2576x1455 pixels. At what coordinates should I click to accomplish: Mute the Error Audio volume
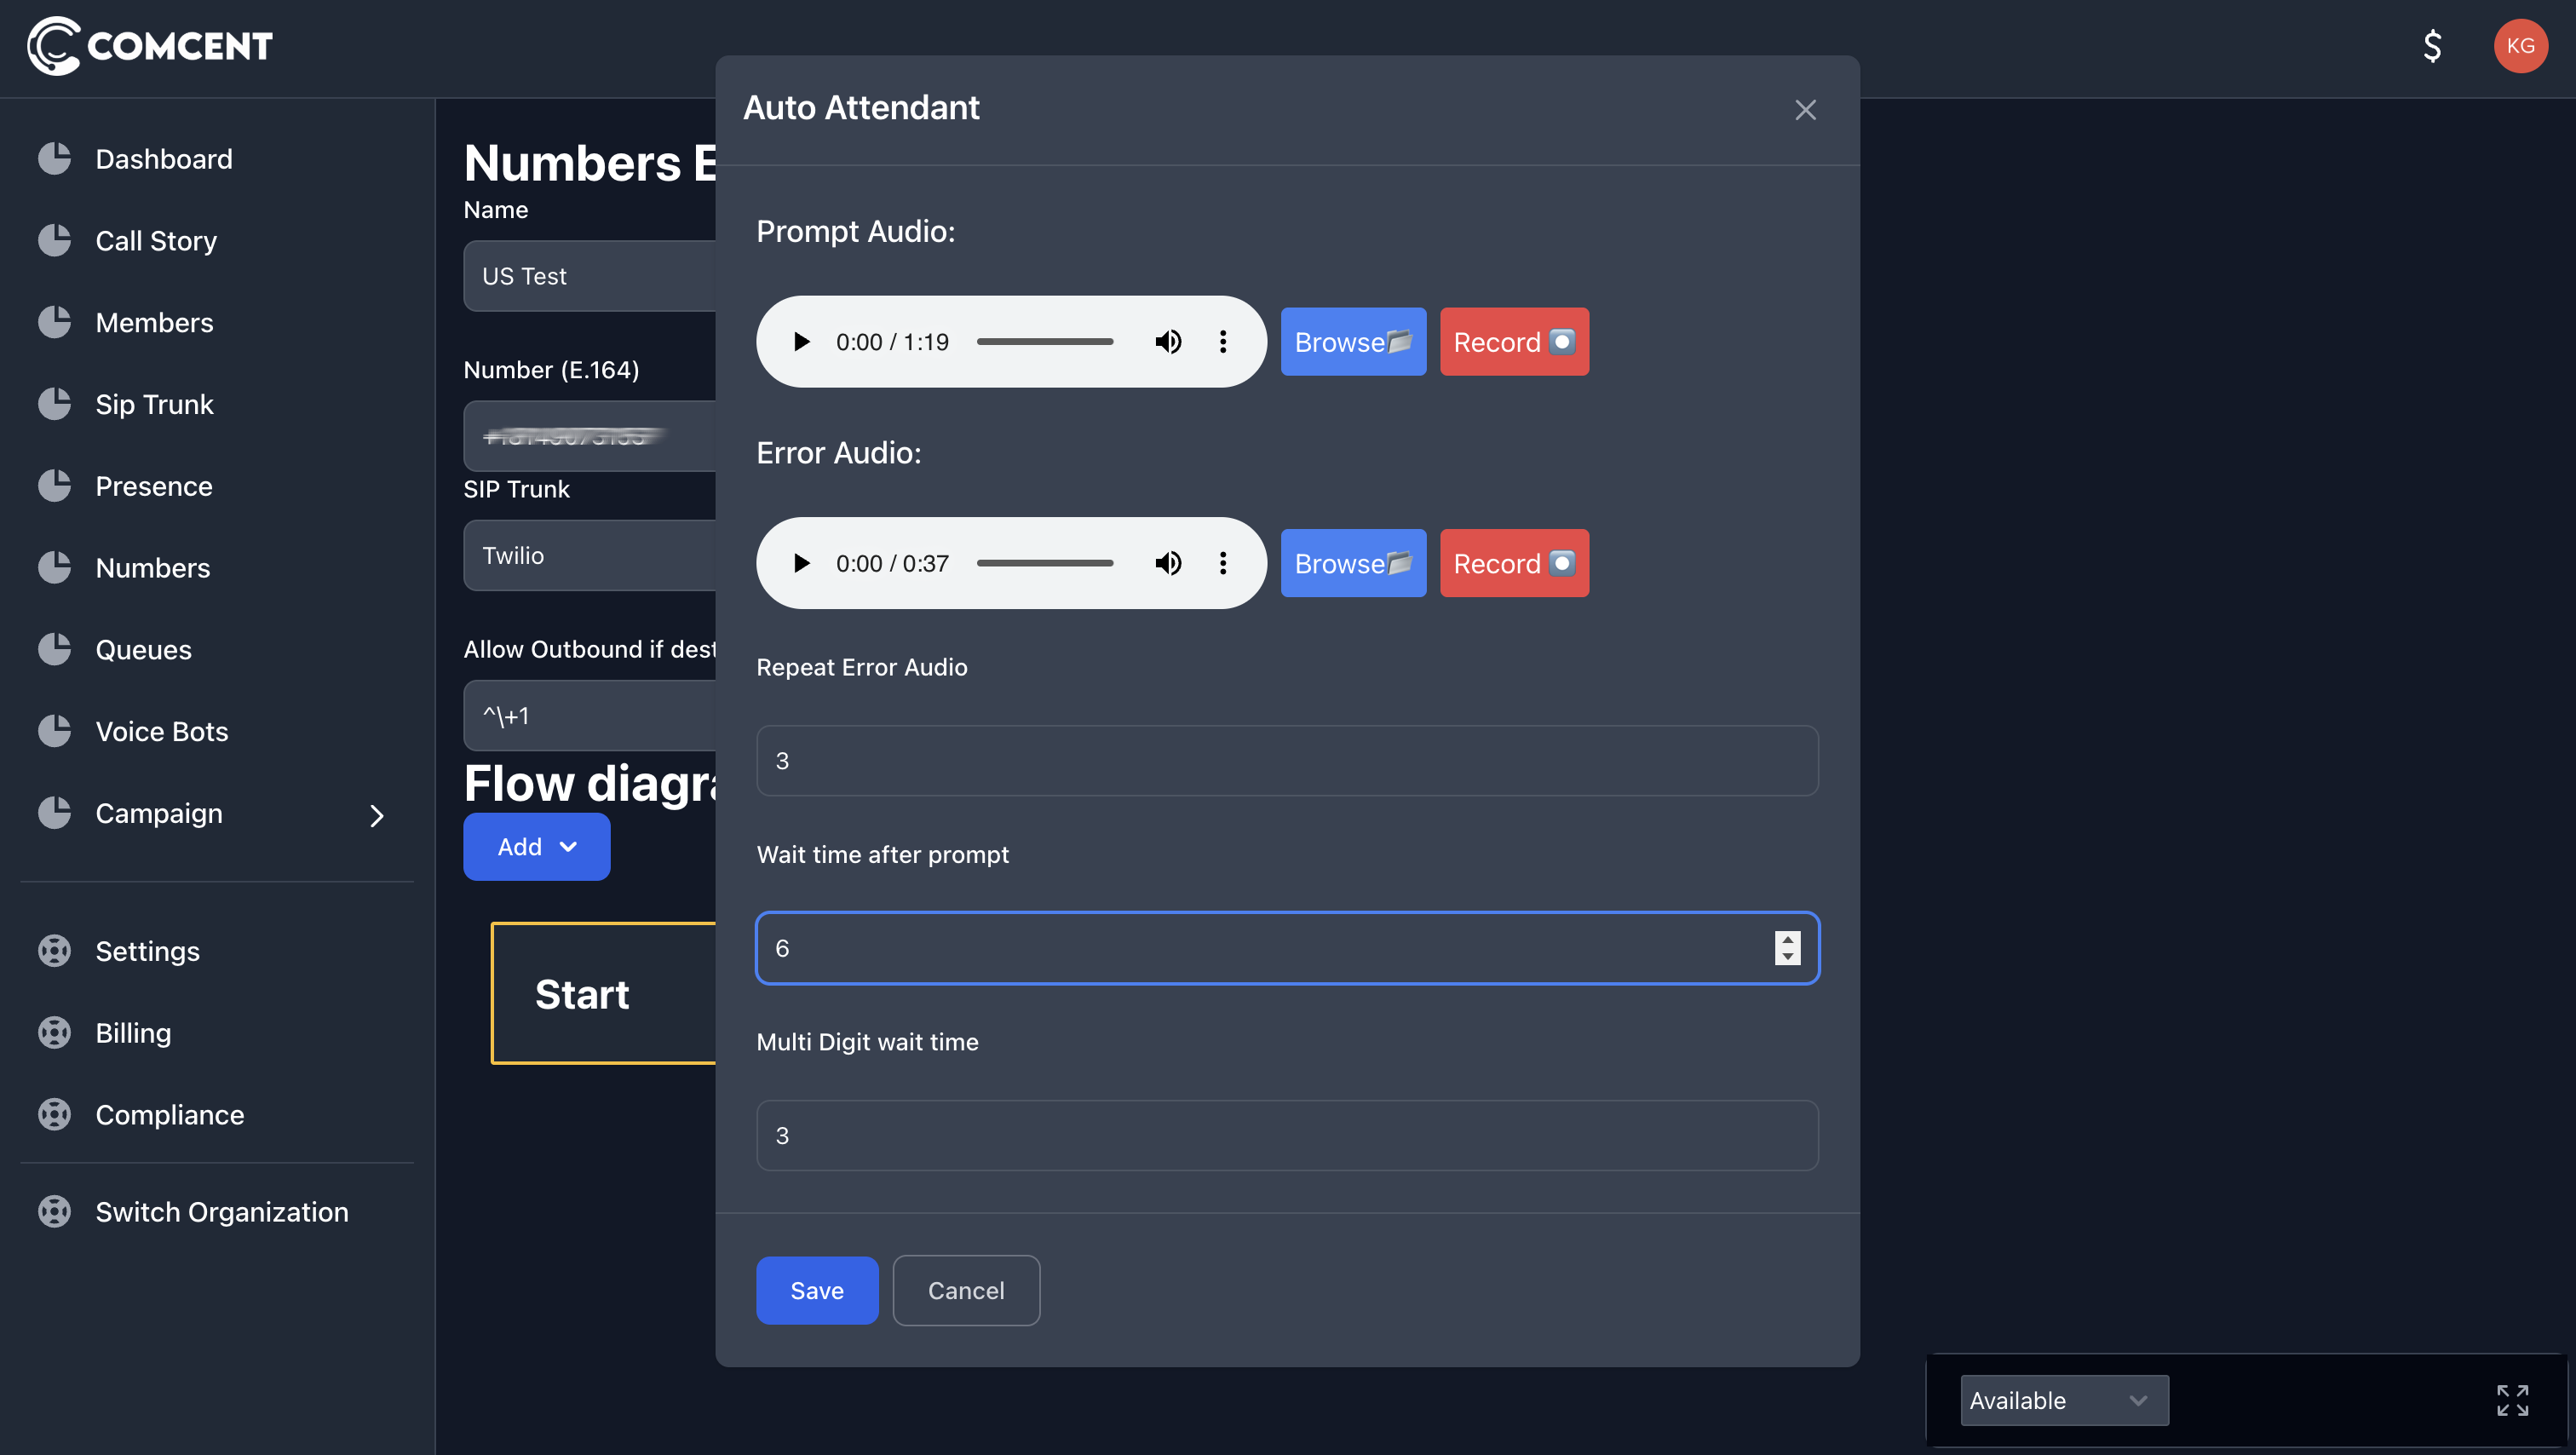(1168, 563)
